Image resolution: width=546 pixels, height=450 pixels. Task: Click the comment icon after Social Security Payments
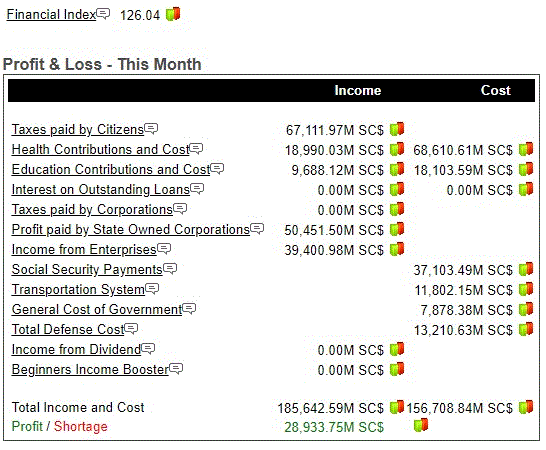pyautogui.click(x=170, y=269)
